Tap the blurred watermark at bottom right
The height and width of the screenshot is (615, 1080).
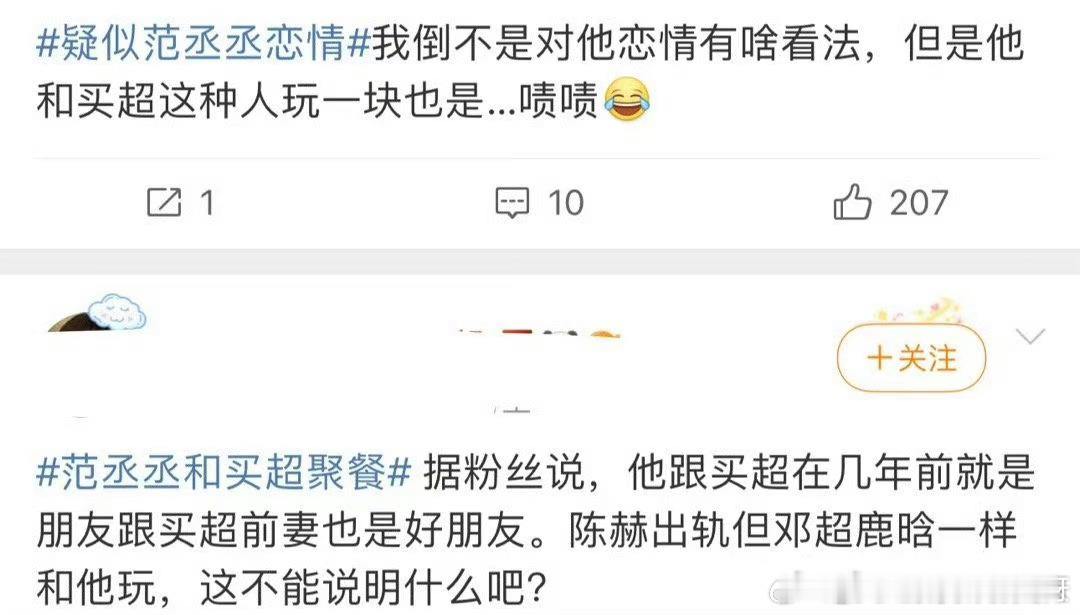pyautogui.click(x=923, y=591)
